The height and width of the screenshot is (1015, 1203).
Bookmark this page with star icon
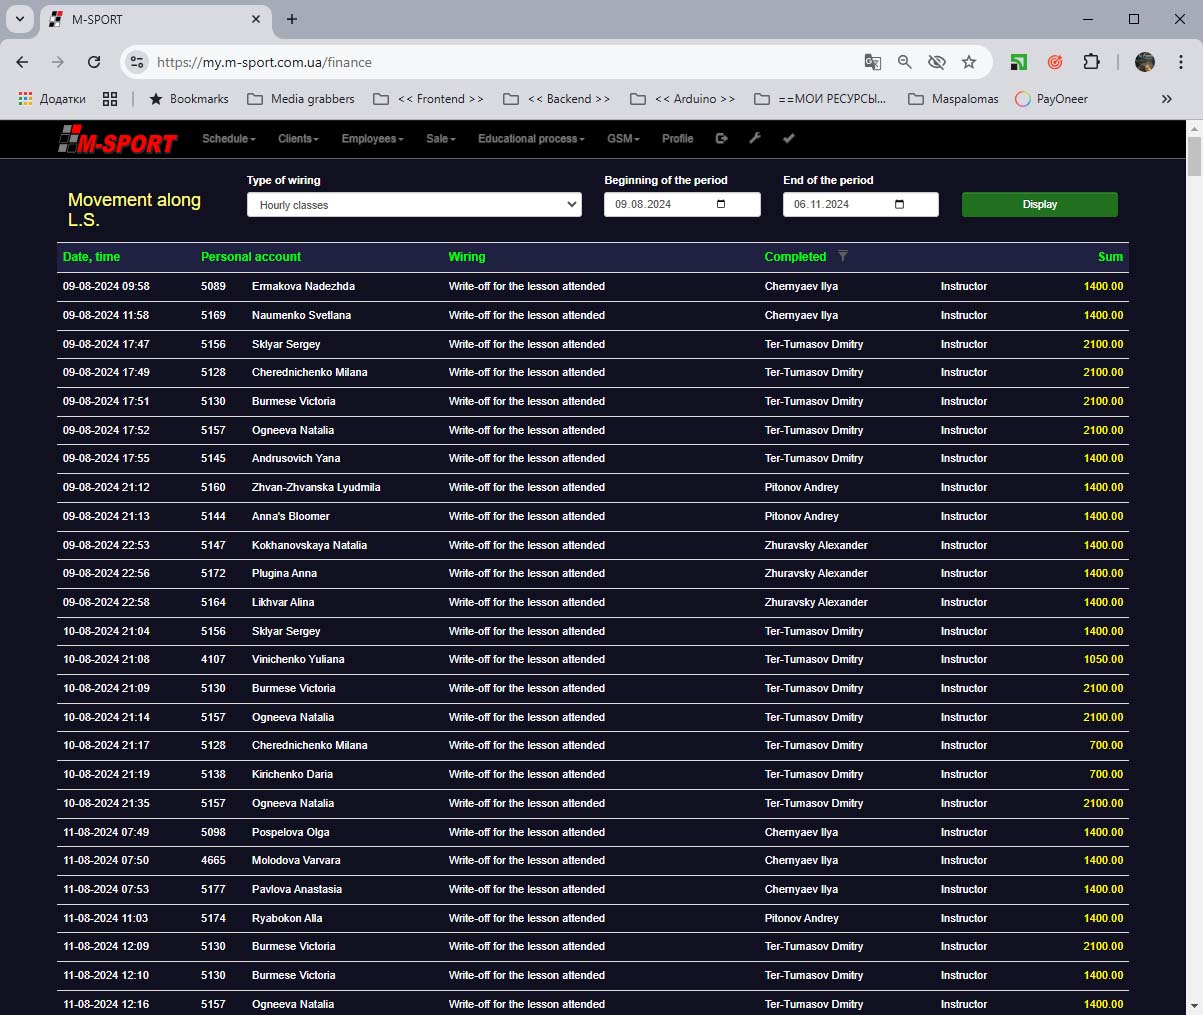tap(968, 62)
